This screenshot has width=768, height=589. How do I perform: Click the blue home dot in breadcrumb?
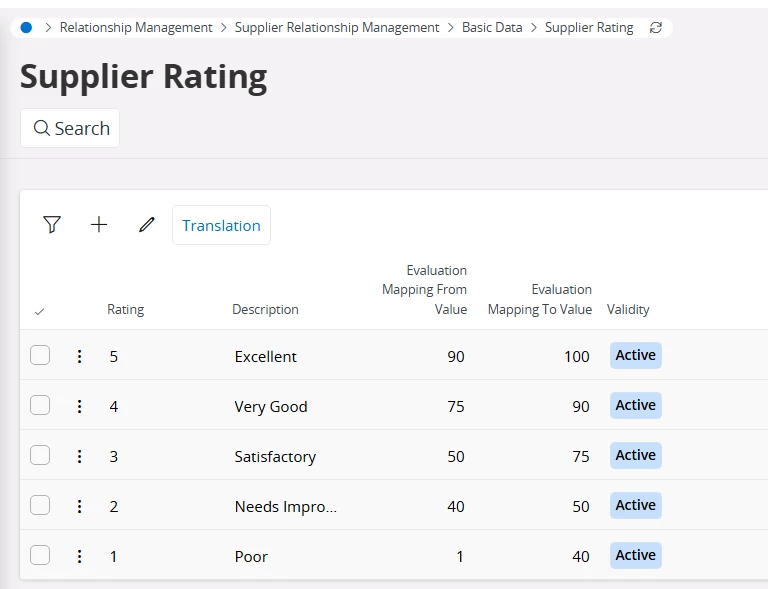(x=26, y=28)
